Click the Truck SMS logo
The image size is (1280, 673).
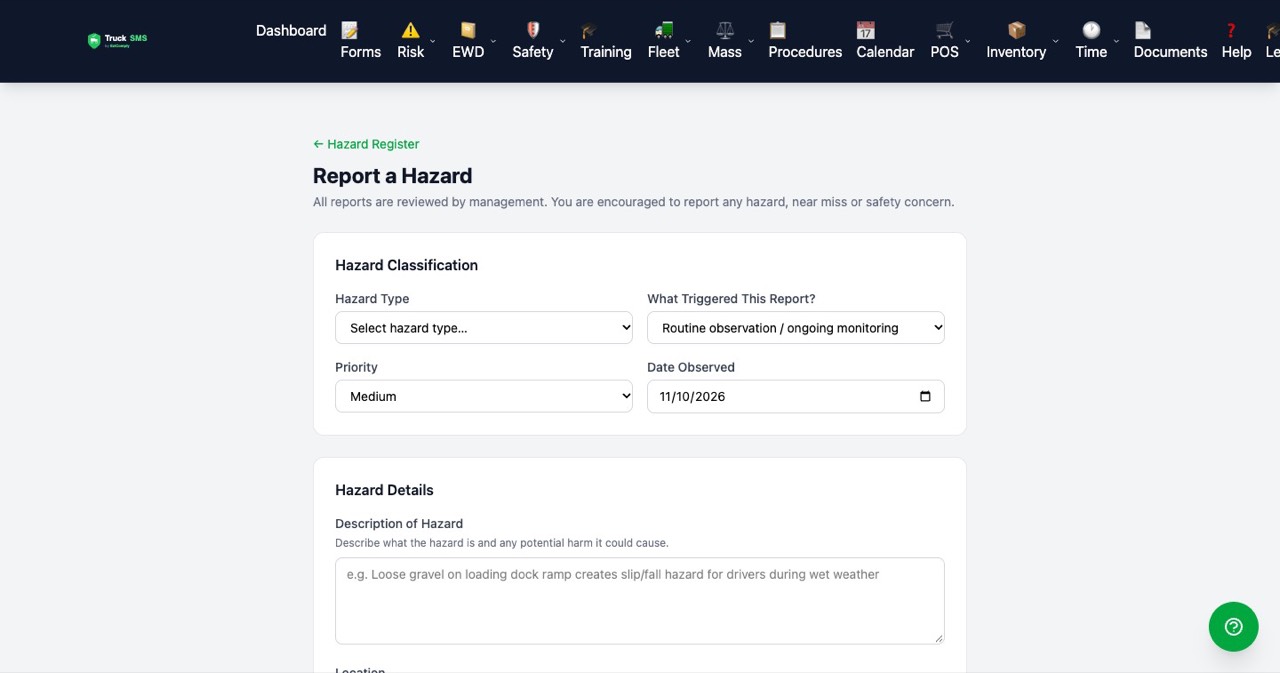coord(117,41)
